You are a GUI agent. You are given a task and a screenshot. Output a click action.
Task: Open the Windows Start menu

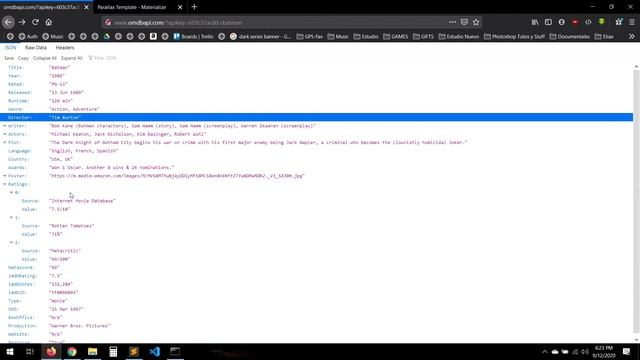pyautogui.click(x=10, y=351)
